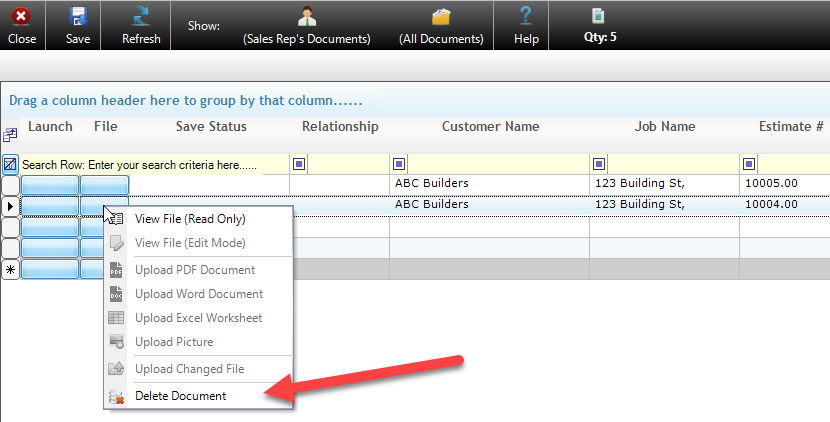Viewport: 830px width, 422px height.
Task: Select row header of estimate 10005.00 row
Action: (x=10, y=185)
